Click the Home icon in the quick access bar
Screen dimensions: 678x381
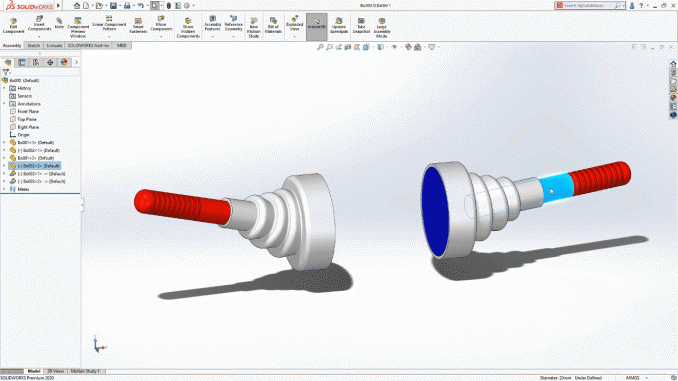(77, 6)
